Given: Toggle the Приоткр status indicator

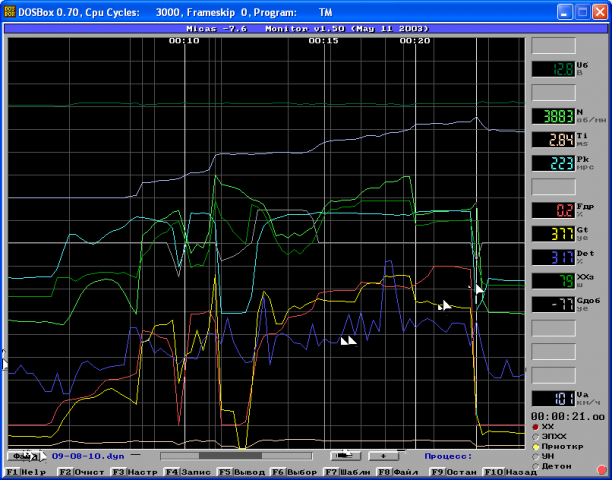Looking at the screenshot, I should [x=535, y=447].
